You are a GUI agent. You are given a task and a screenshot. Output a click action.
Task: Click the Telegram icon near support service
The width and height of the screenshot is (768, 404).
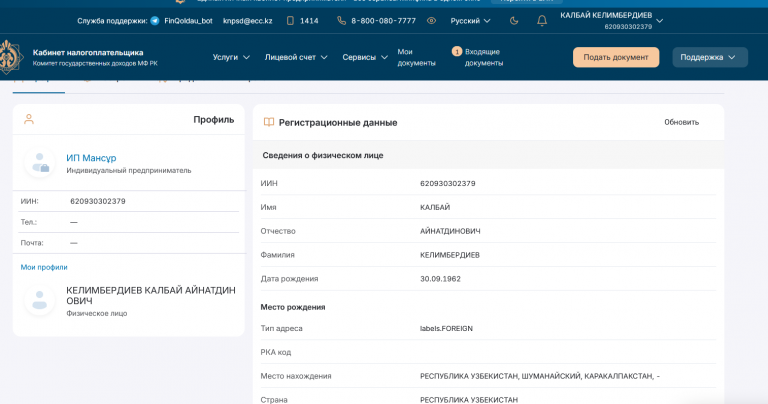pyautogui.click(x=155, y=21)
